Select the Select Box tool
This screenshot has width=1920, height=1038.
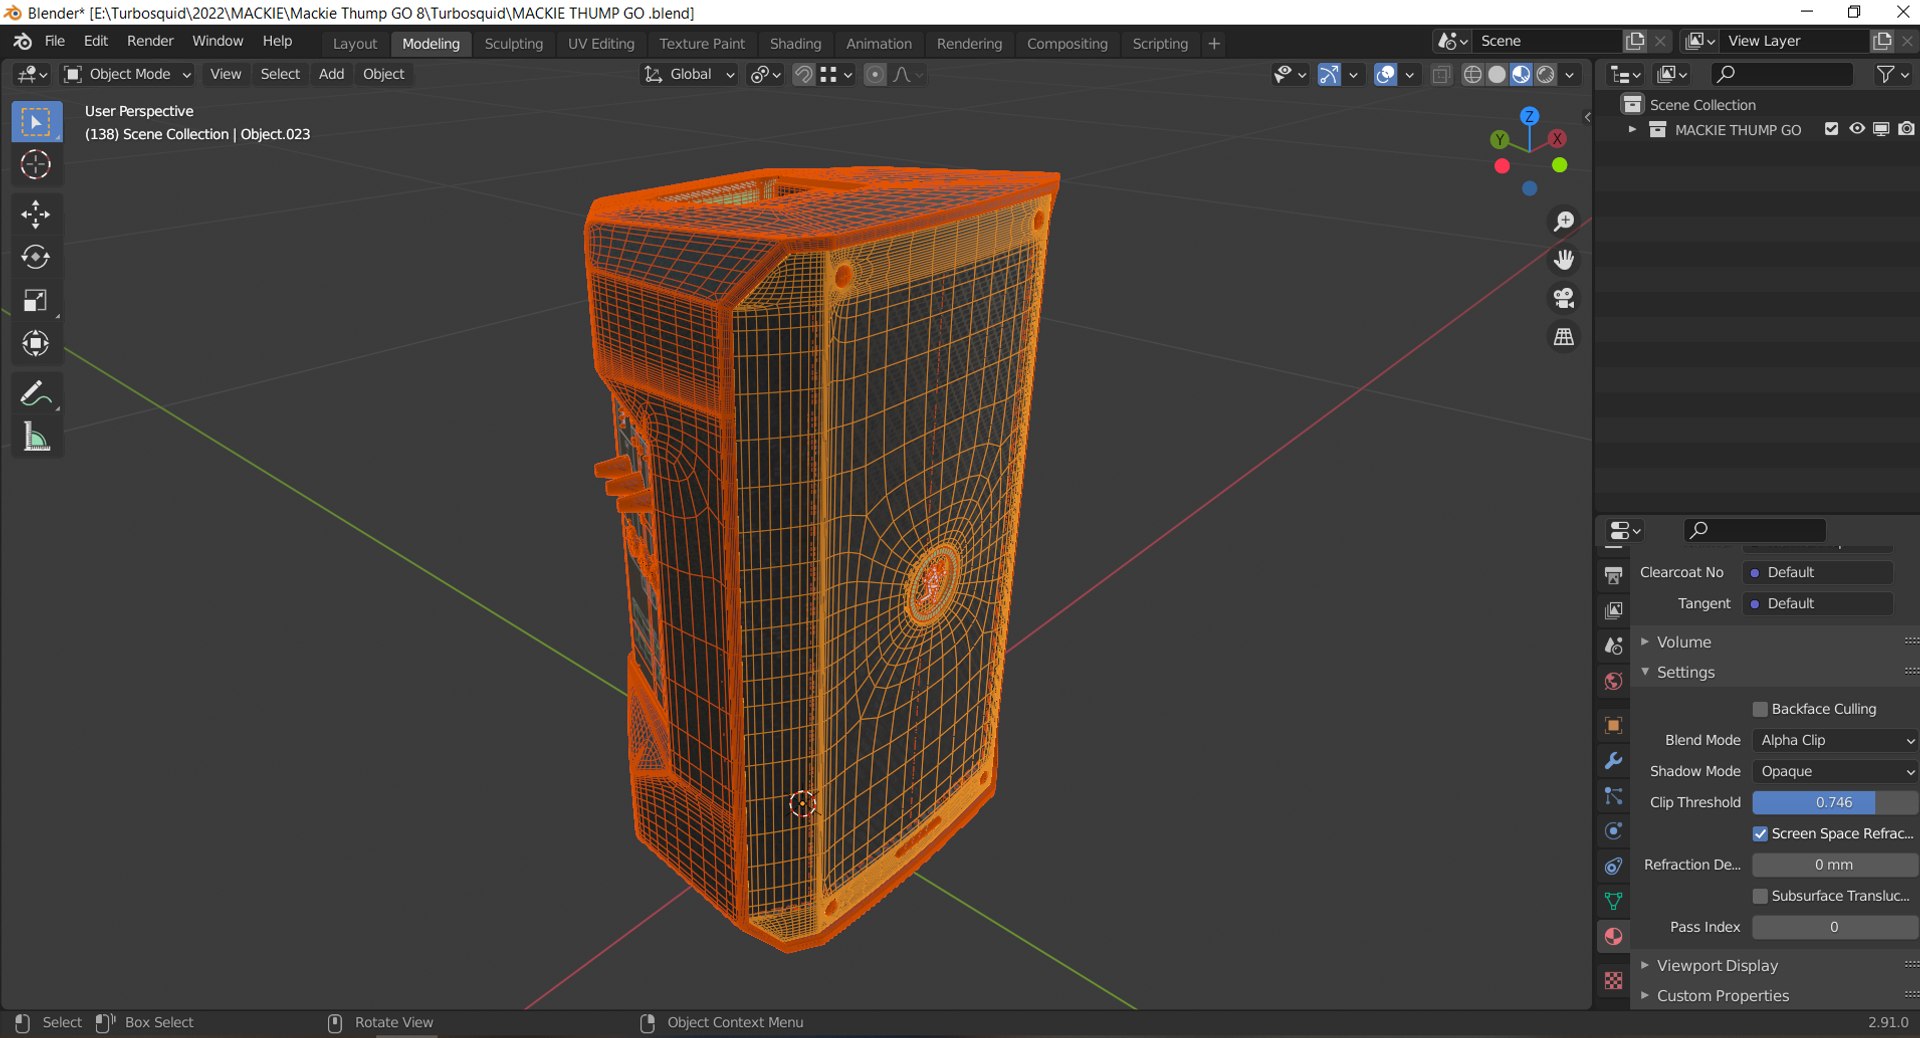click(x=36, y=122)
